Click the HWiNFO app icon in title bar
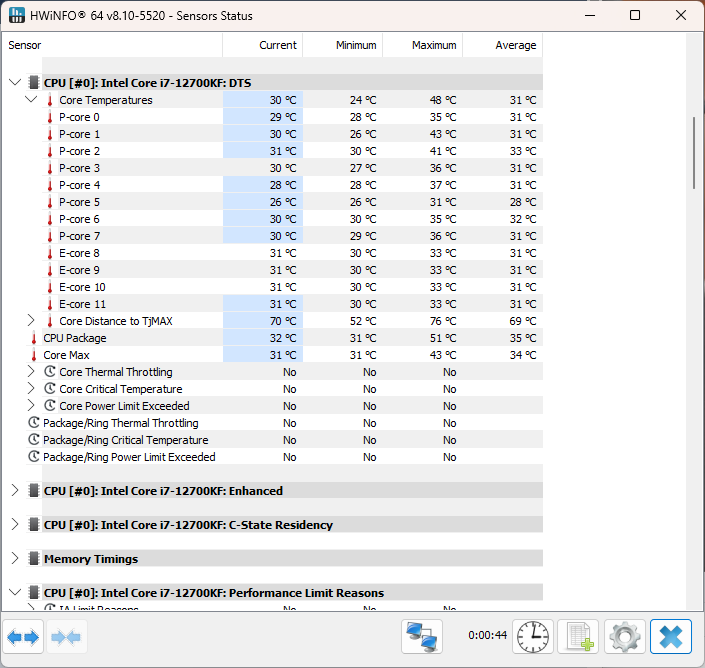 [17, 15]
